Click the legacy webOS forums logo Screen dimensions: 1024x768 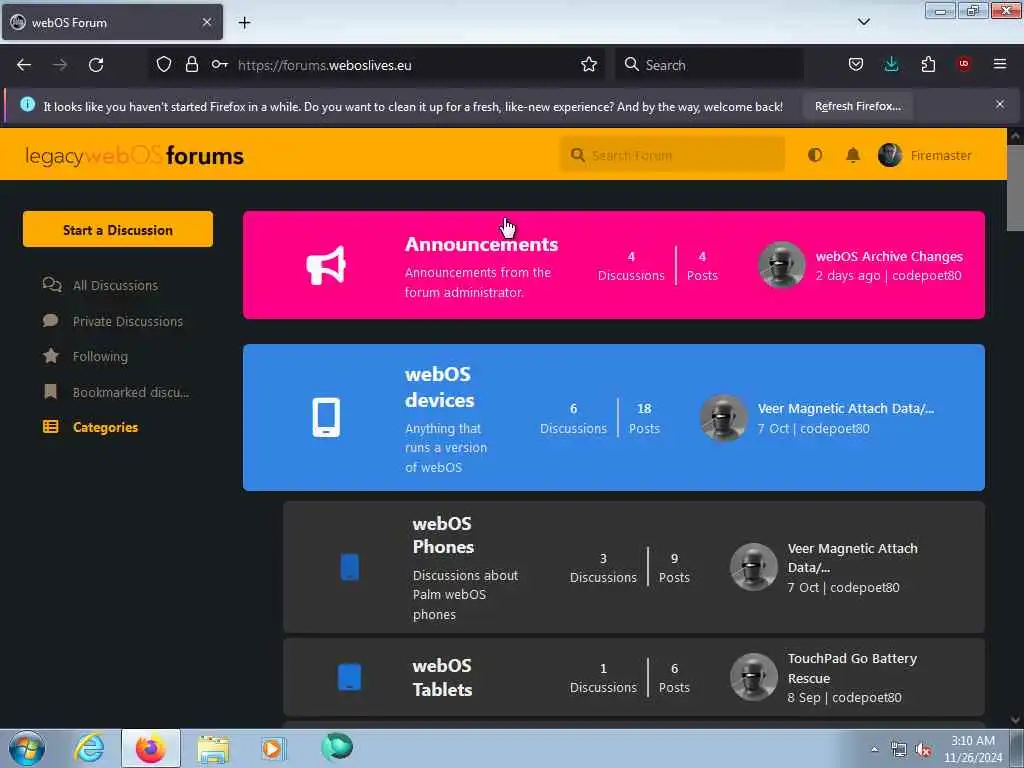pyautogui.click(x=134, y=155)
